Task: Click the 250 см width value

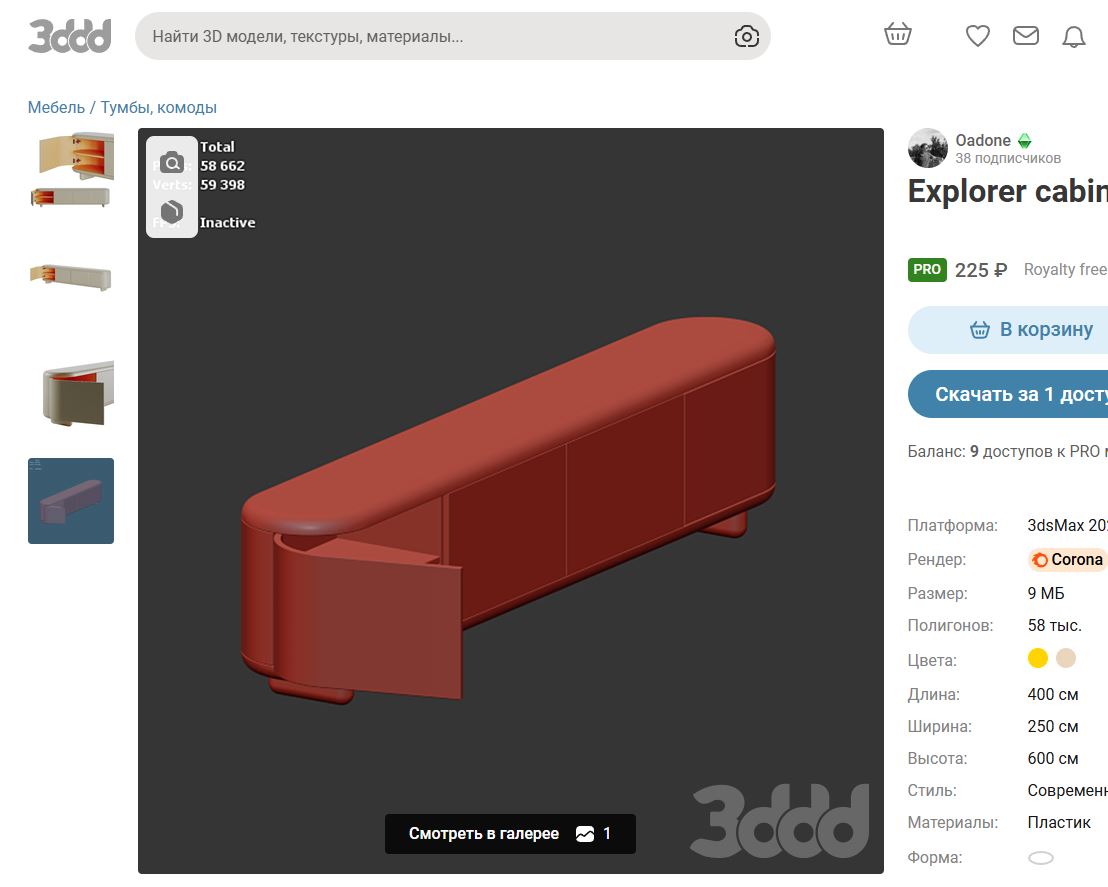Action: click(1053, 727)
